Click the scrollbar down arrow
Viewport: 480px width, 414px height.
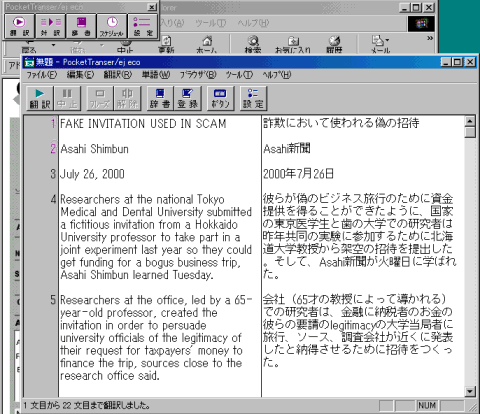coord(470,391)
